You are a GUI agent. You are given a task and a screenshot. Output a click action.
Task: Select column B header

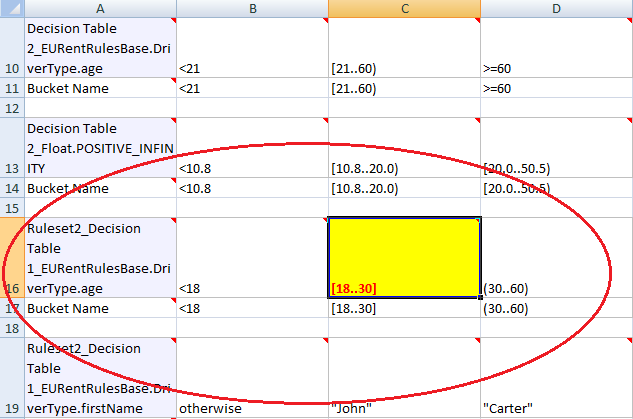252,8
